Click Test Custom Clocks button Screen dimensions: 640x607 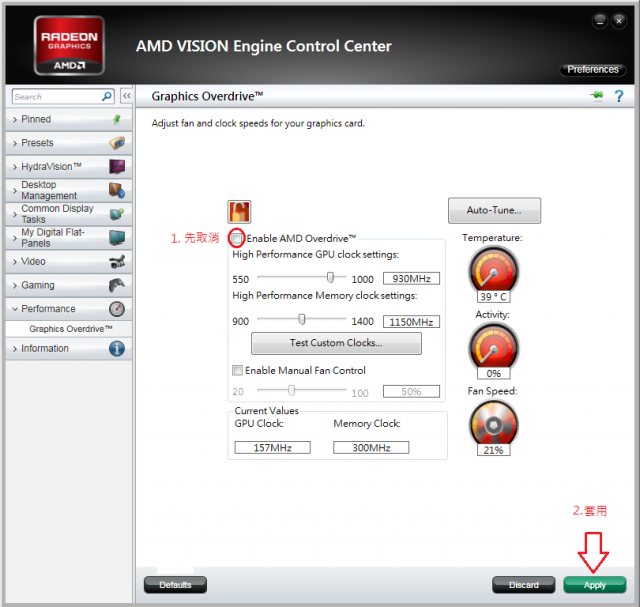tap(336, 343)
